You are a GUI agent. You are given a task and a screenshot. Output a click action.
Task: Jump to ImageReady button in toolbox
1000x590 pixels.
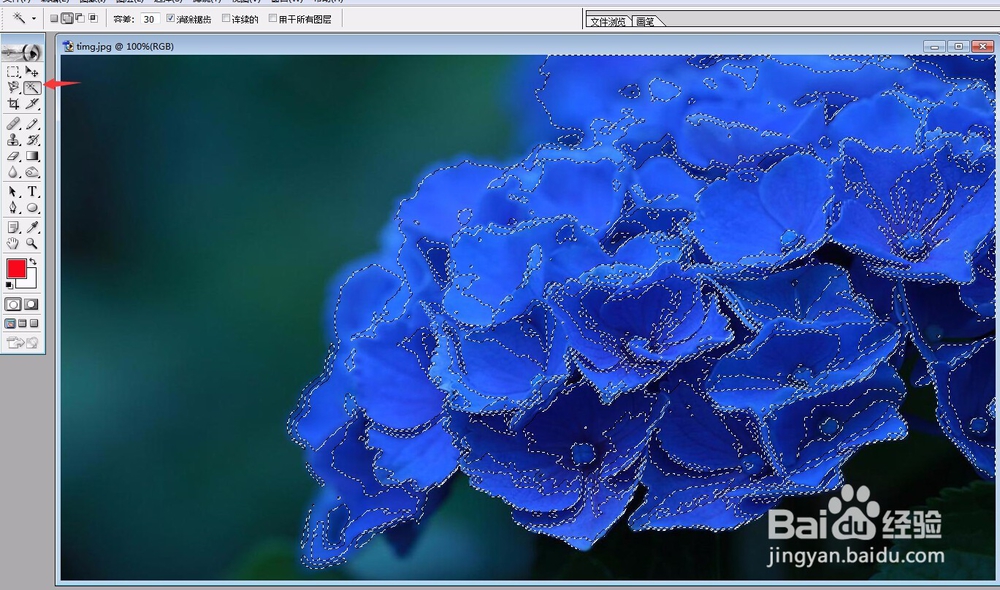coord(23,343)
